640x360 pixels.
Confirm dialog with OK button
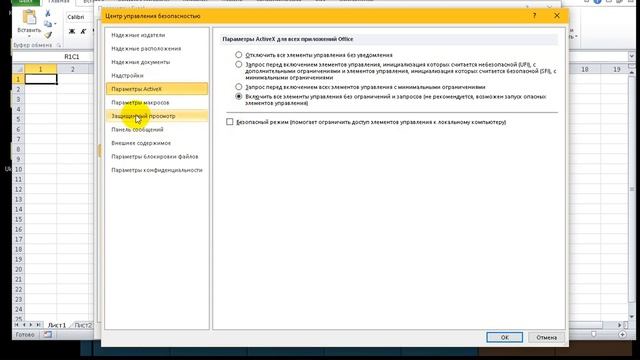click(504, 337)
